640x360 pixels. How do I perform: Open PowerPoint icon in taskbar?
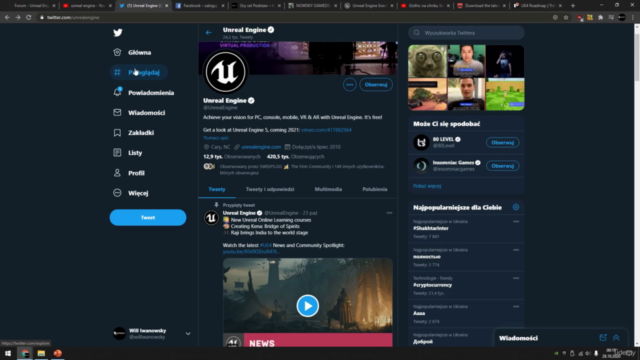(x=58, y=353)
